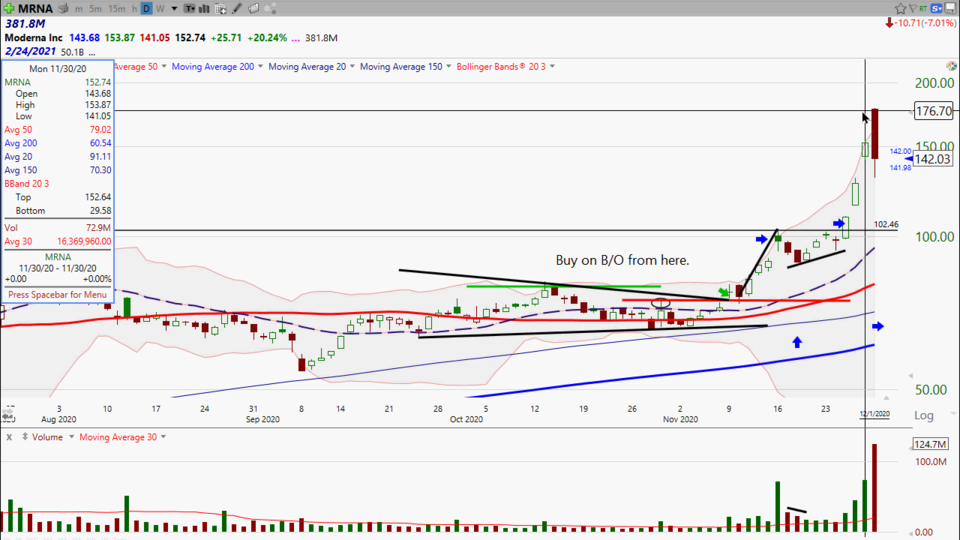This screenshot has height=540, width=960.
Task: Select the Daily 'D' timeframe
Action: [x=146, y=9]
